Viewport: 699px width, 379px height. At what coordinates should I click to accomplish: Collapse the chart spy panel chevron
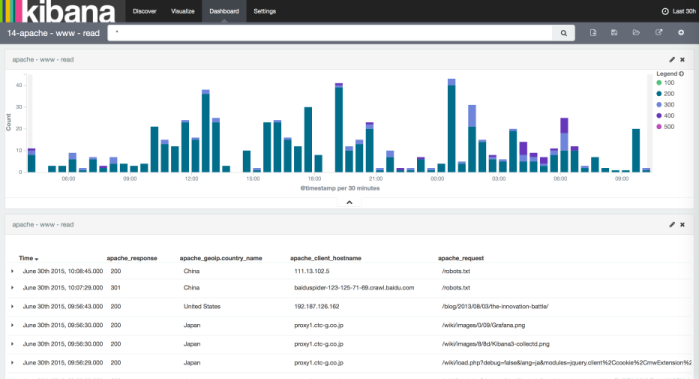(x=350, y=202)
